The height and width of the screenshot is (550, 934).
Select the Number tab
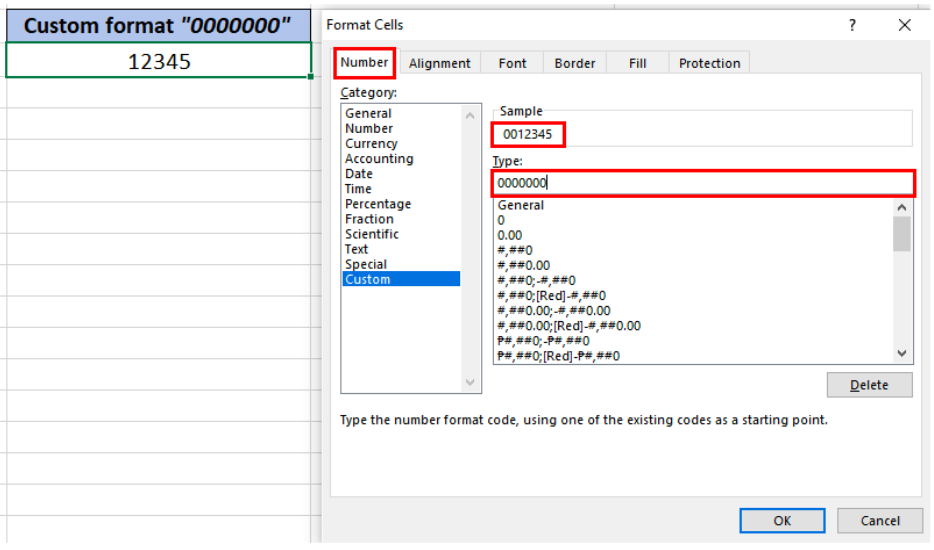[x=364, y=63]
